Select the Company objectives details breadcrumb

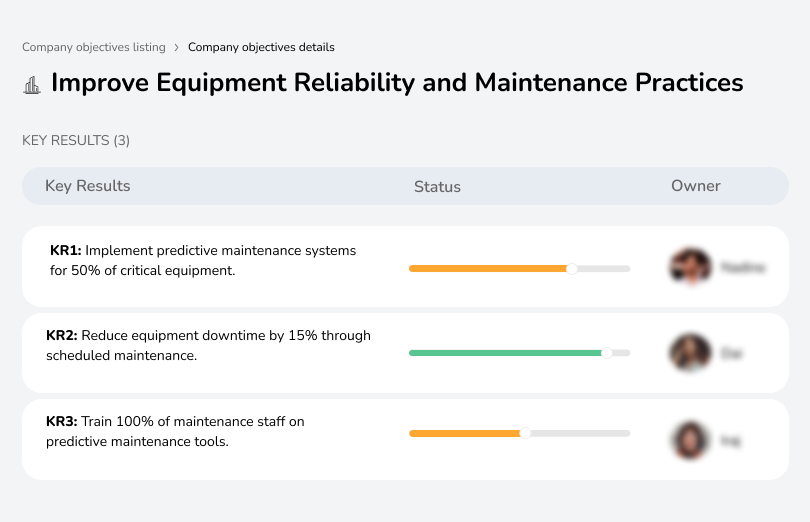[261, 47]
